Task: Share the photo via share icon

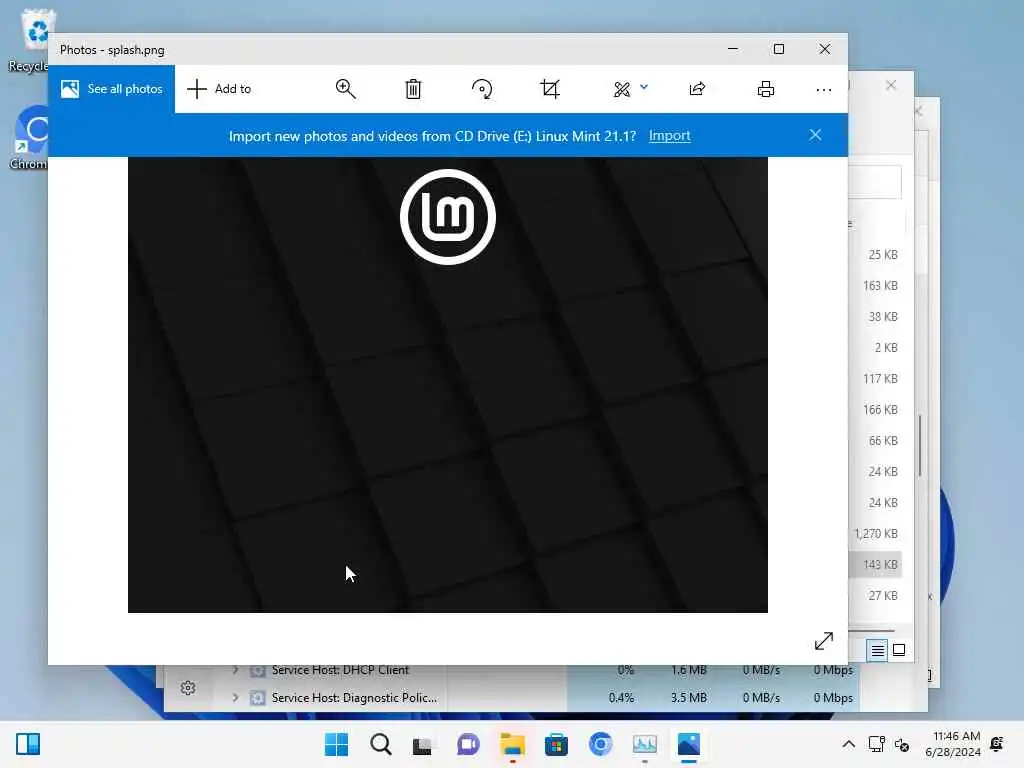Action: [x=697, y=89]
